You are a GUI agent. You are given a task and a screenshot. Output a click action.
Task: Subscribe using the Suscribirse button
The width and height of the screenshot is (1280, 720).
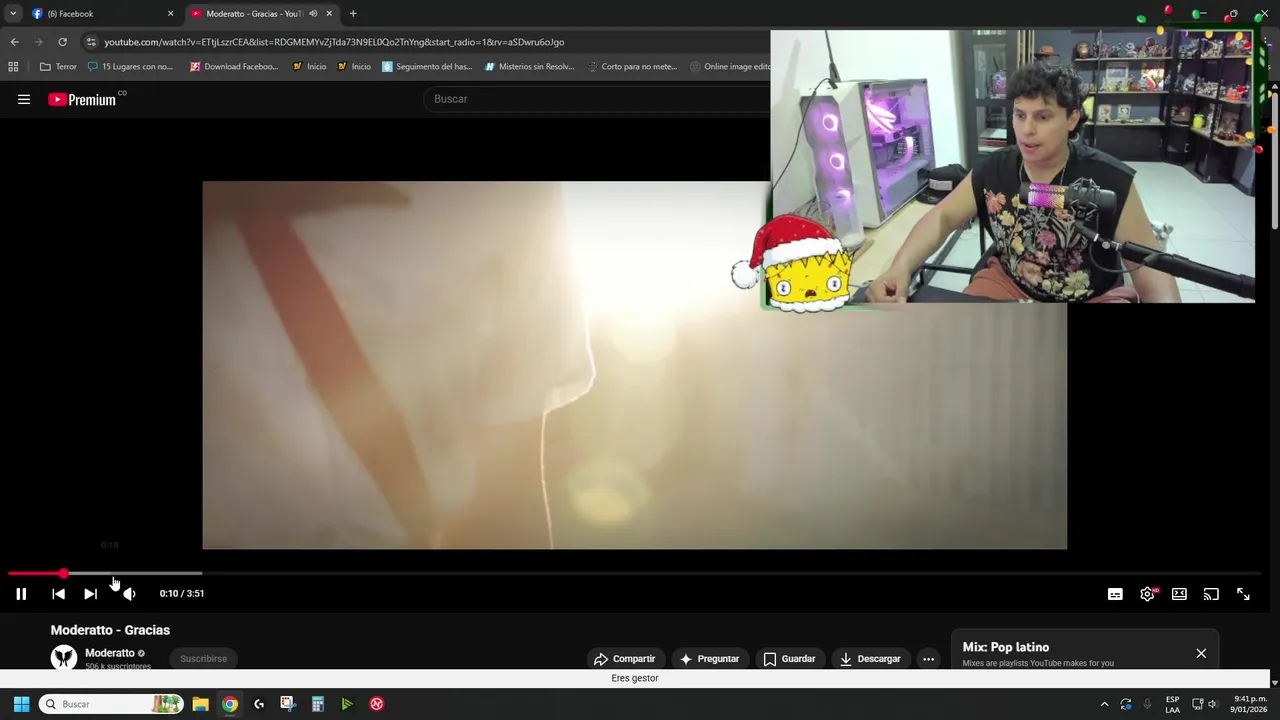pos(203,659)
